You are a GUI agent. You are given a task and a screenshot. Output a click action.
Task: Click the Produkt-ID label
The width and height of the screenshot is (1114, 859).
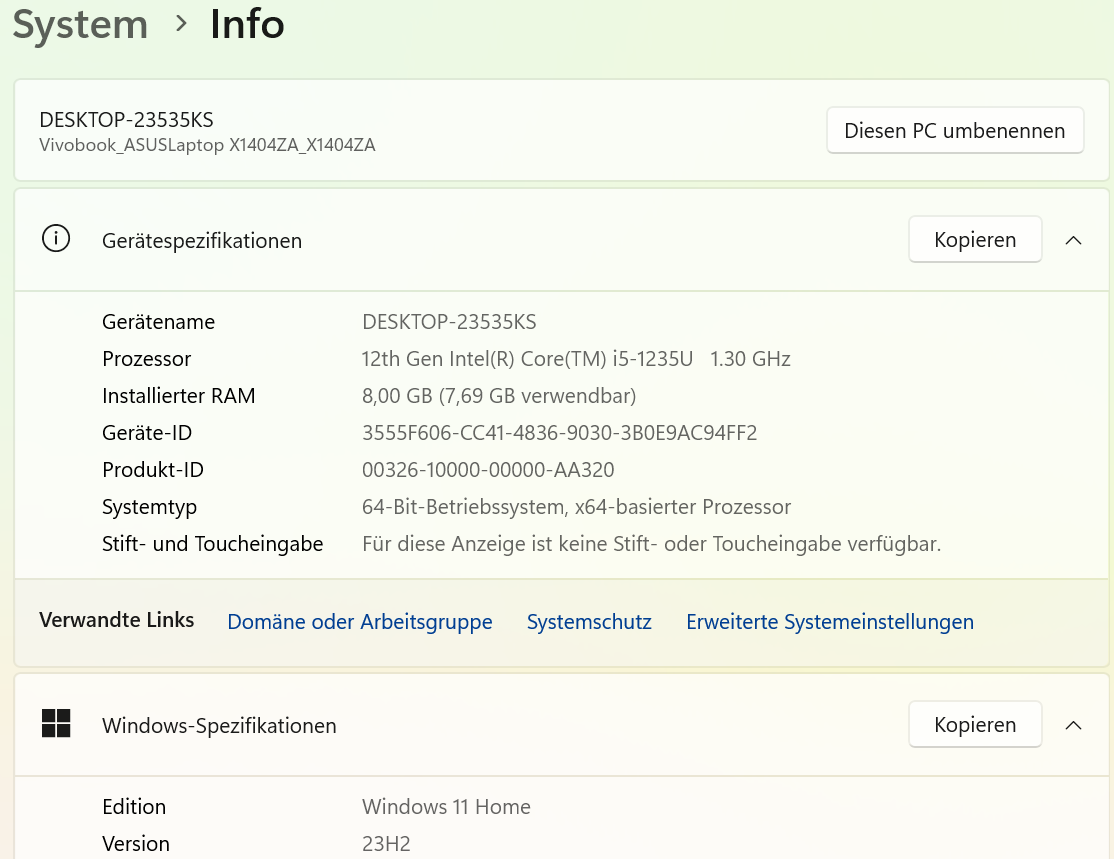coord(153,470)
